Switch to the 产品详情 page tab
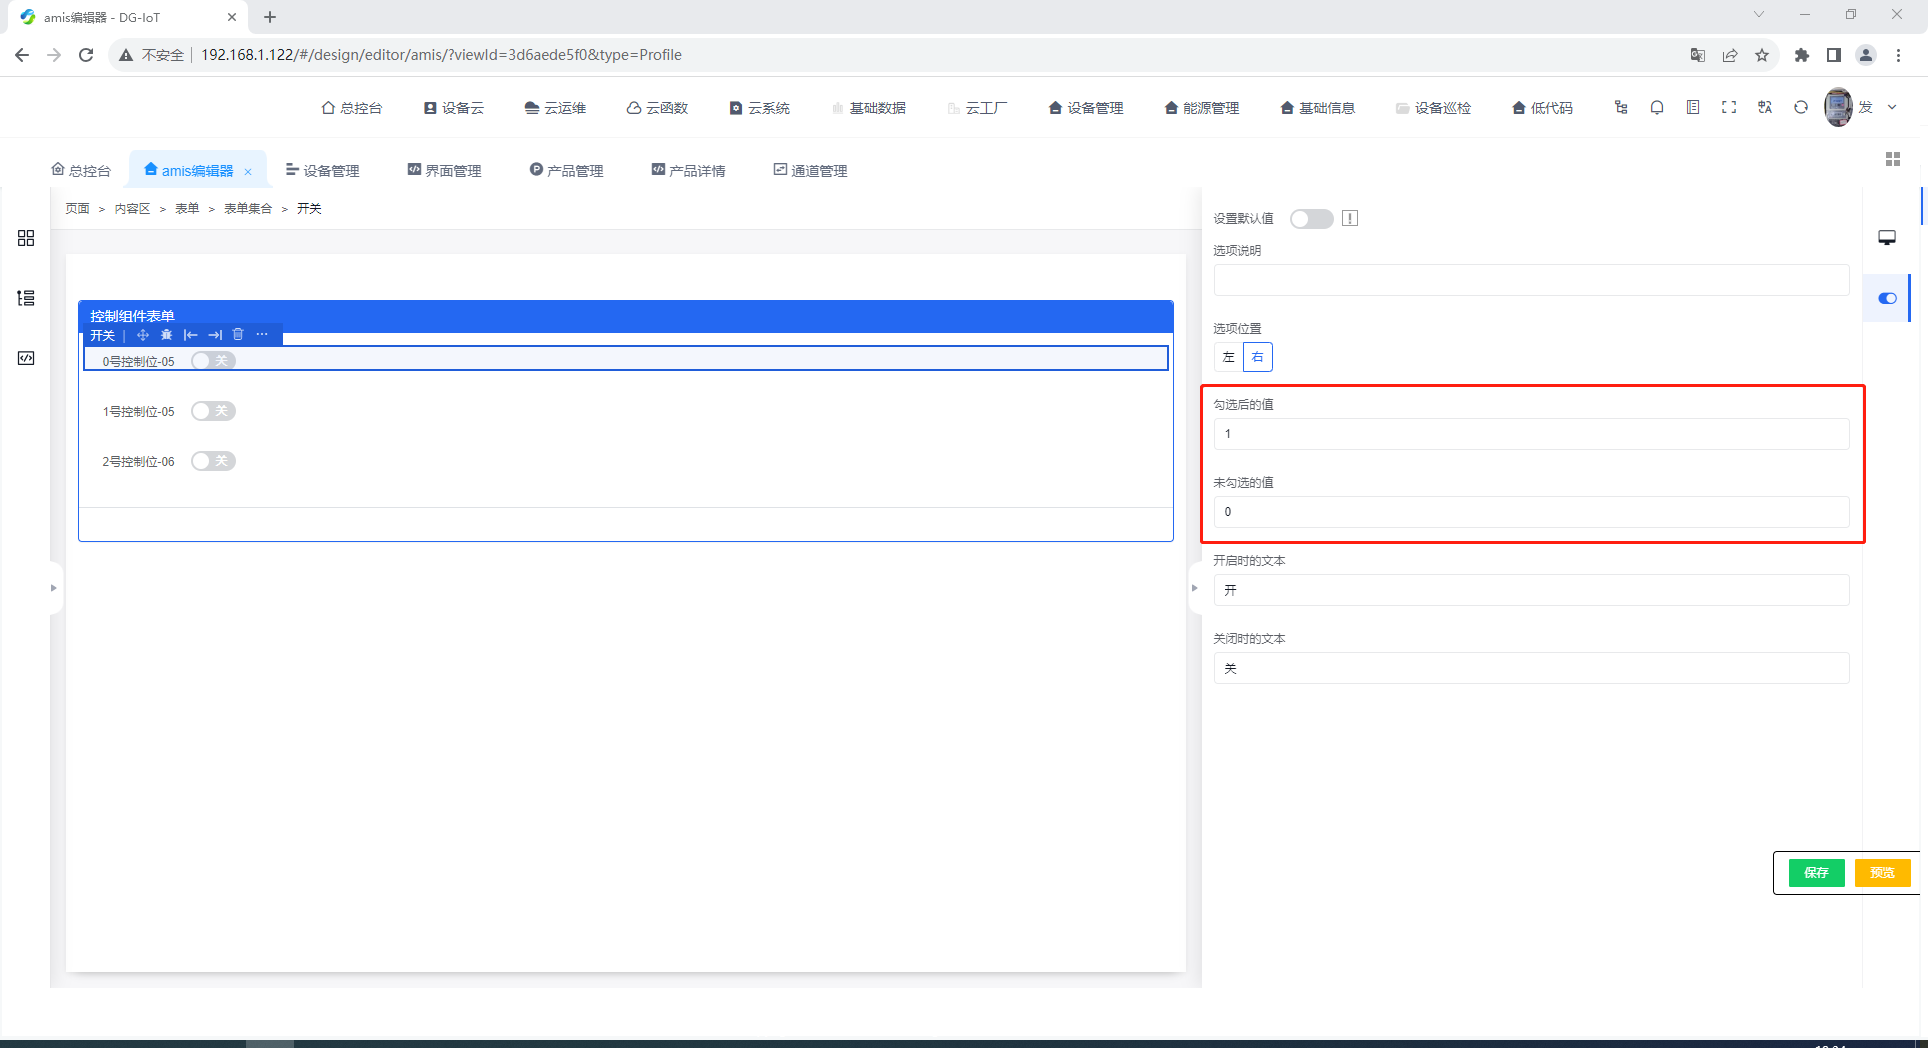The image size is (1928, 1048). (x=689, y=171)
